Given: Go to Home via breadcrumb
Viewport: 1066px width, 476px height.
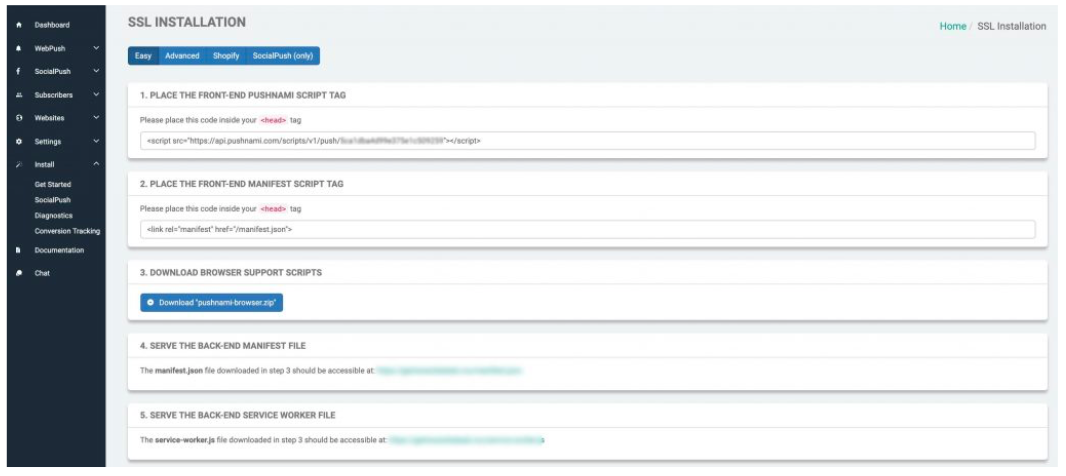Looking at the screenshot, I should [952, 27].
